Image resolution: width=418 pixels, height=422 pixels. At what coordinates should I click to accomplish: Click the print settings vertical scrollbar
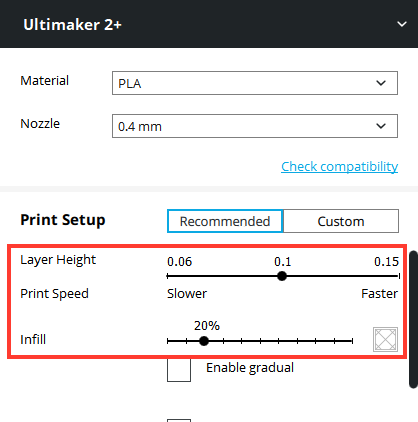point(413,319)
